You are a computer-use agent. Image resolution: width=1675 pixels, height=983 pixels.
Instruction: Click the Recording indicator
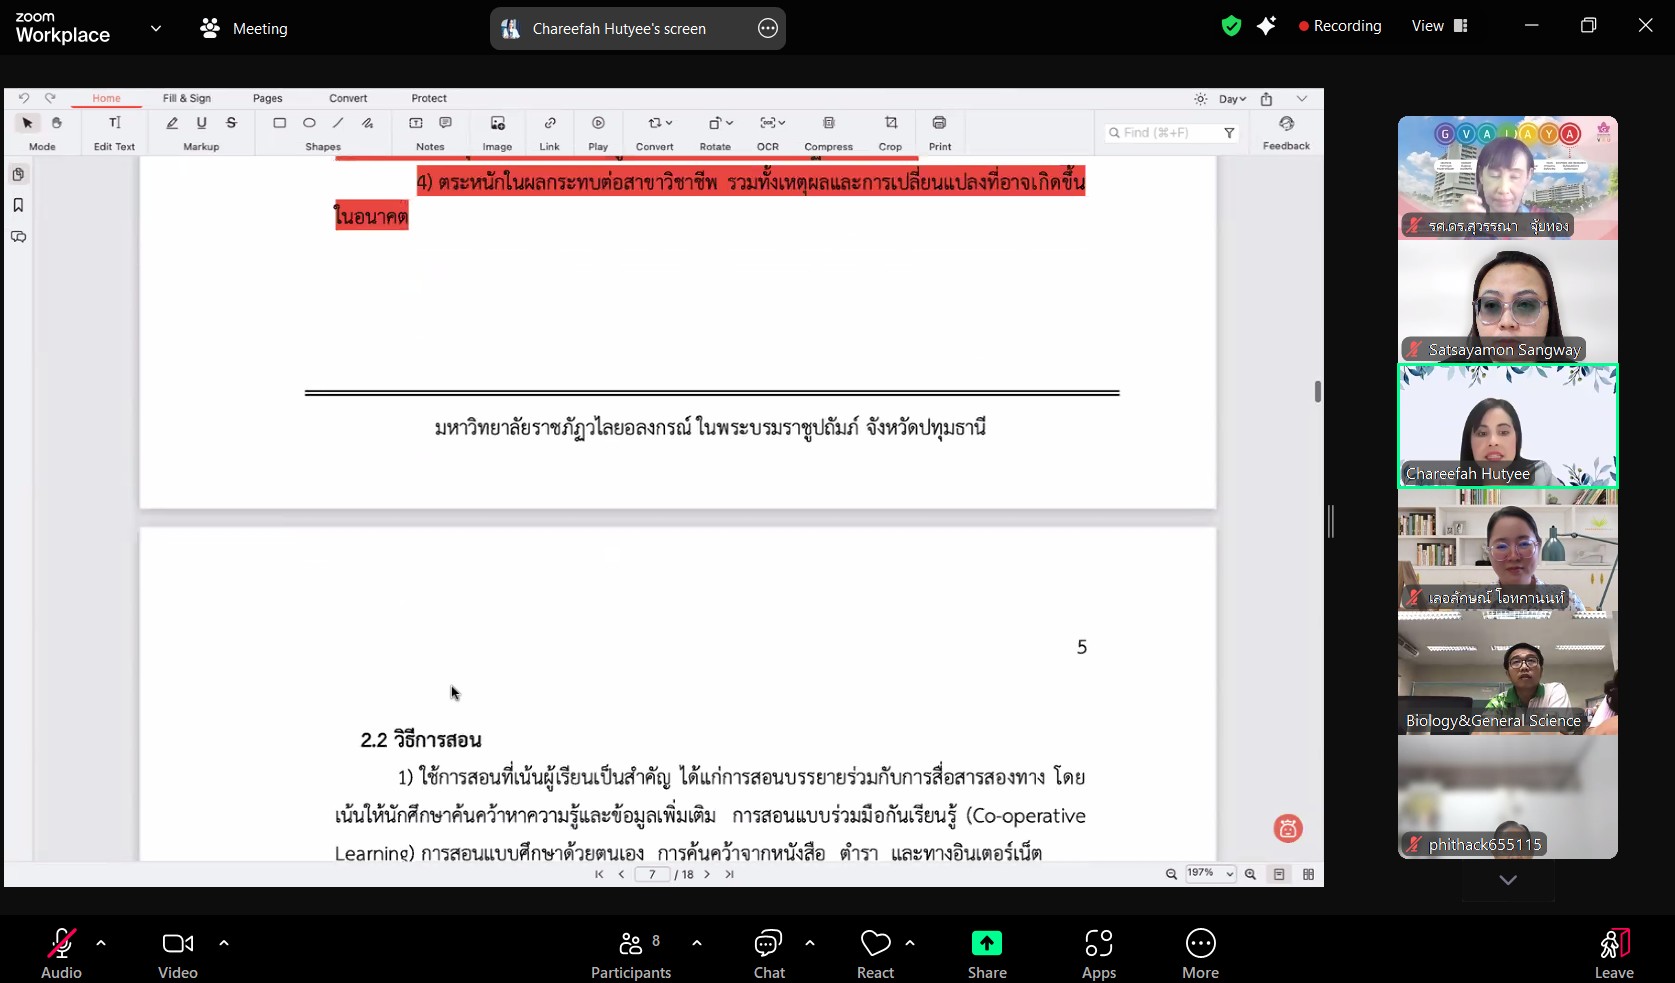tap(1340, 27)
